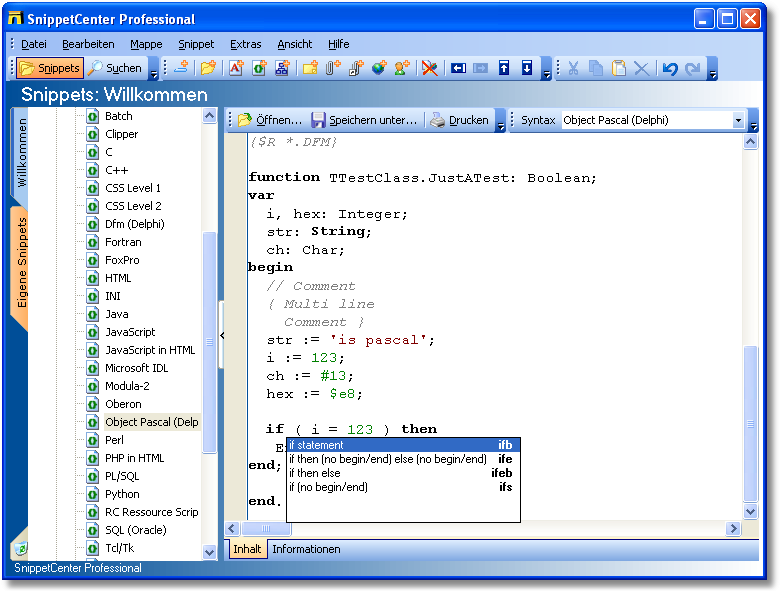Add a new code snippet (green icon)
Image resolution: width=781 pixels, height=594 pixels.
pos(259,68)
